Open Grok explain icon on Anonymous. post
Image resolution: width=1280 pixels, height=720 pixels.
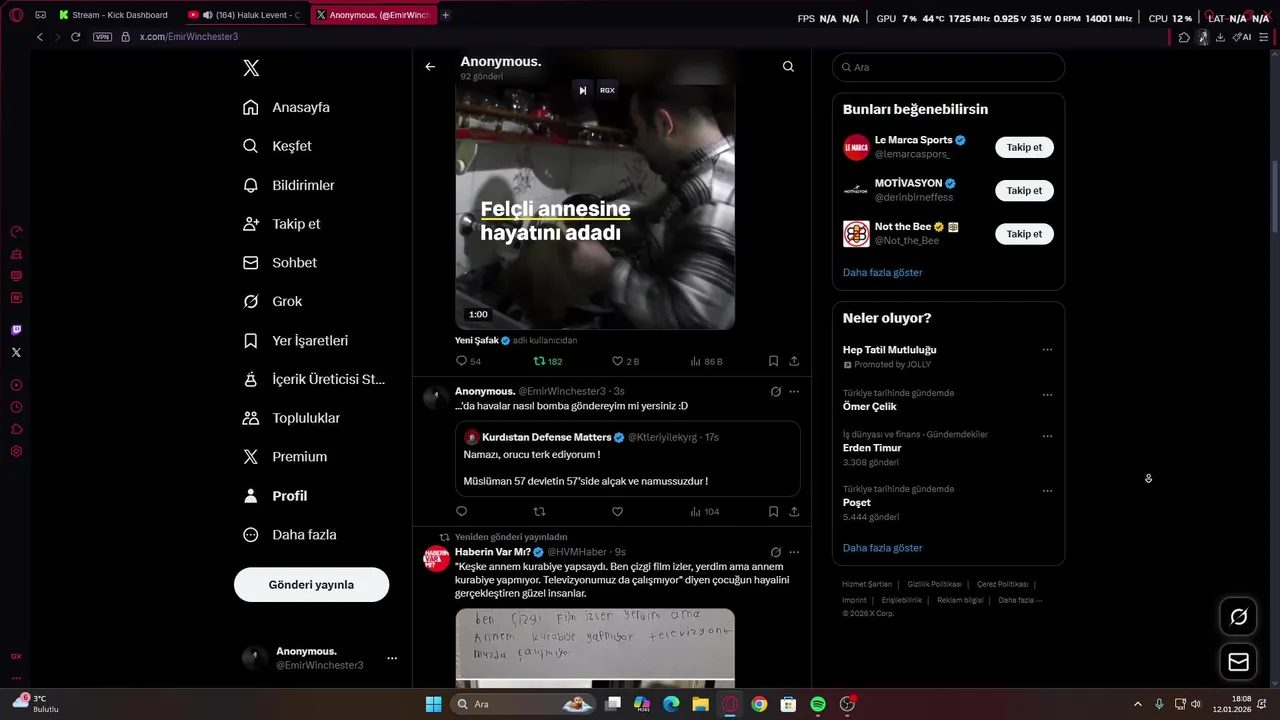coord(775,391)
